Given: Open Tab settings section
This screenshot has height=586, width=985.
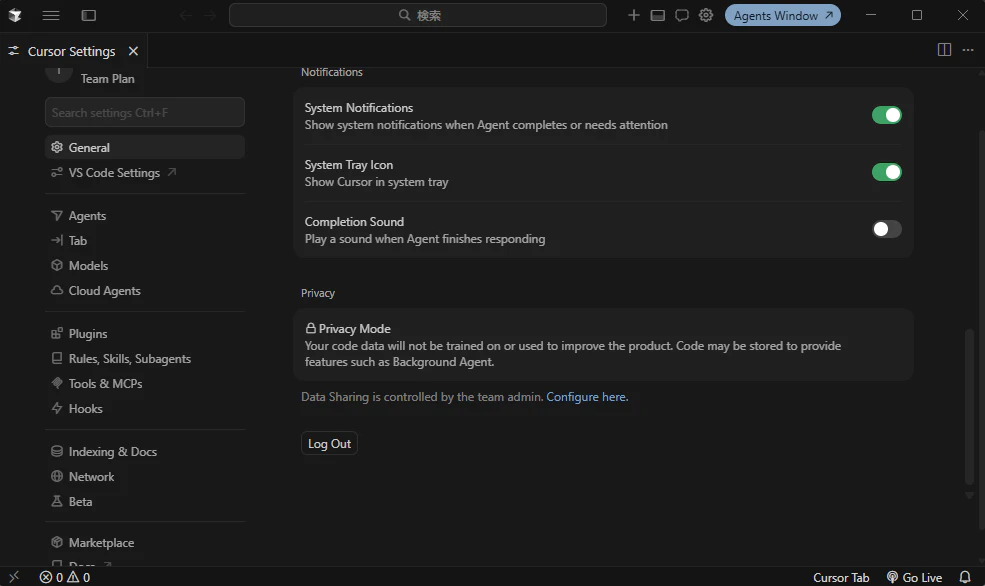Looking at the screenshot, I should 145,241.
